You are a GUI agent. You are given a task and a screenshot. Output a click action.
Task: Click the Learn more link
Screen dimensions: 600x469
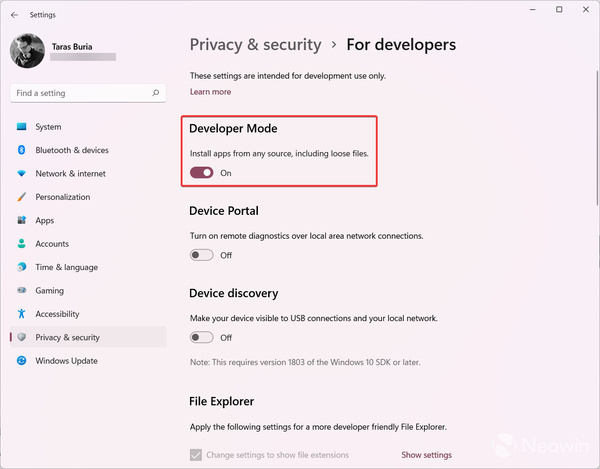point(210,92)
